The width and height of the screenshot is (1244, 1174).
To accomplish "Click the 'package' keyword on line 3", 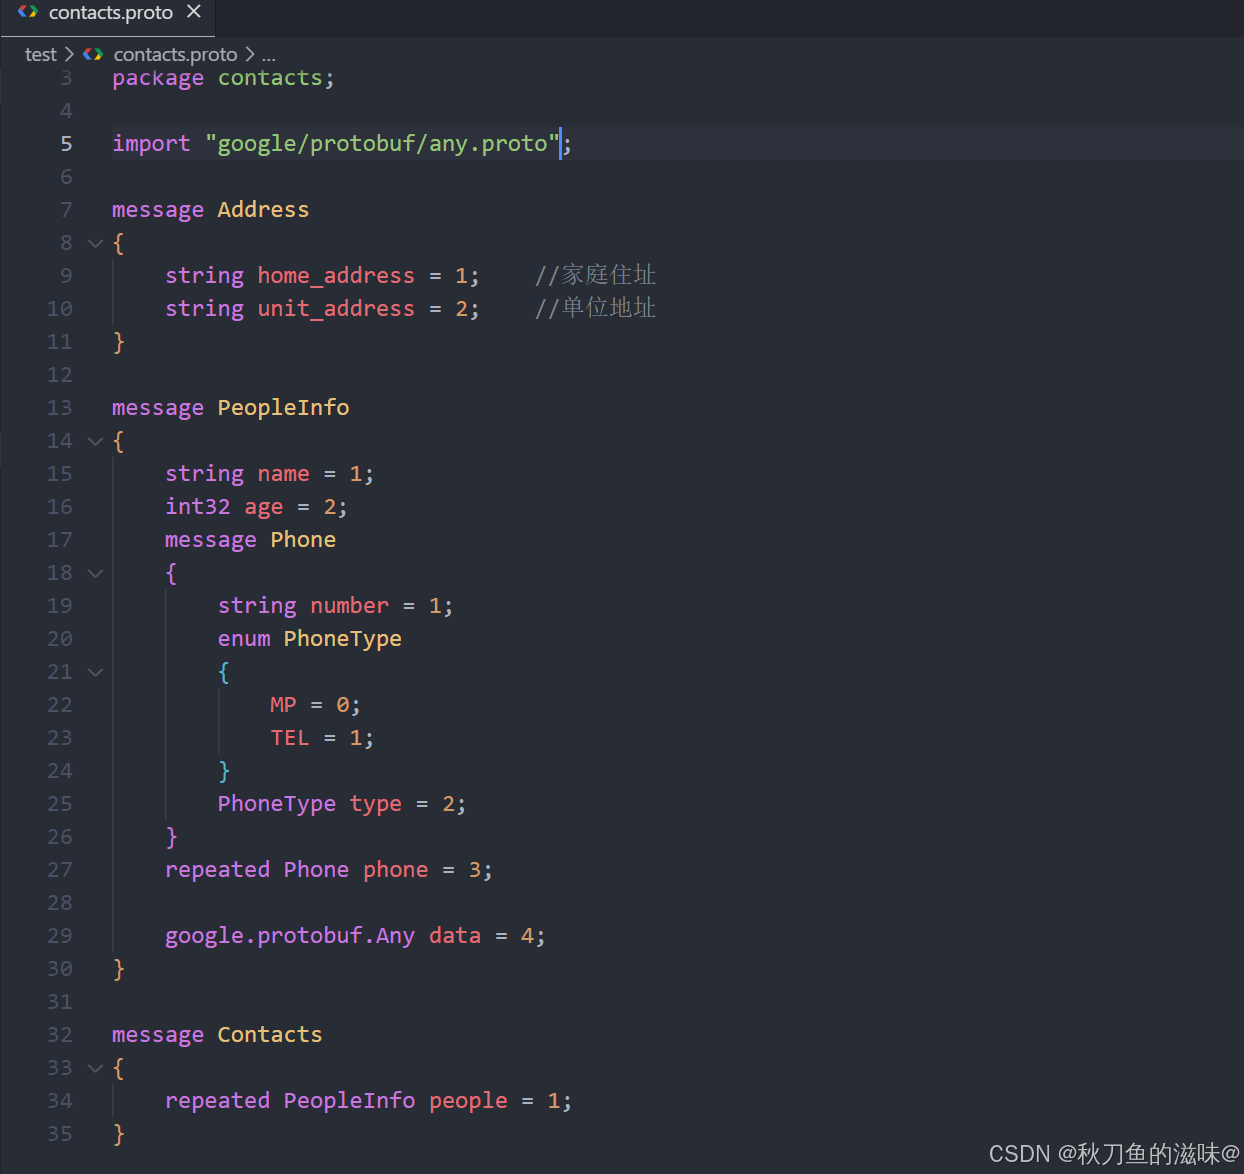I will tap(158, 78).
